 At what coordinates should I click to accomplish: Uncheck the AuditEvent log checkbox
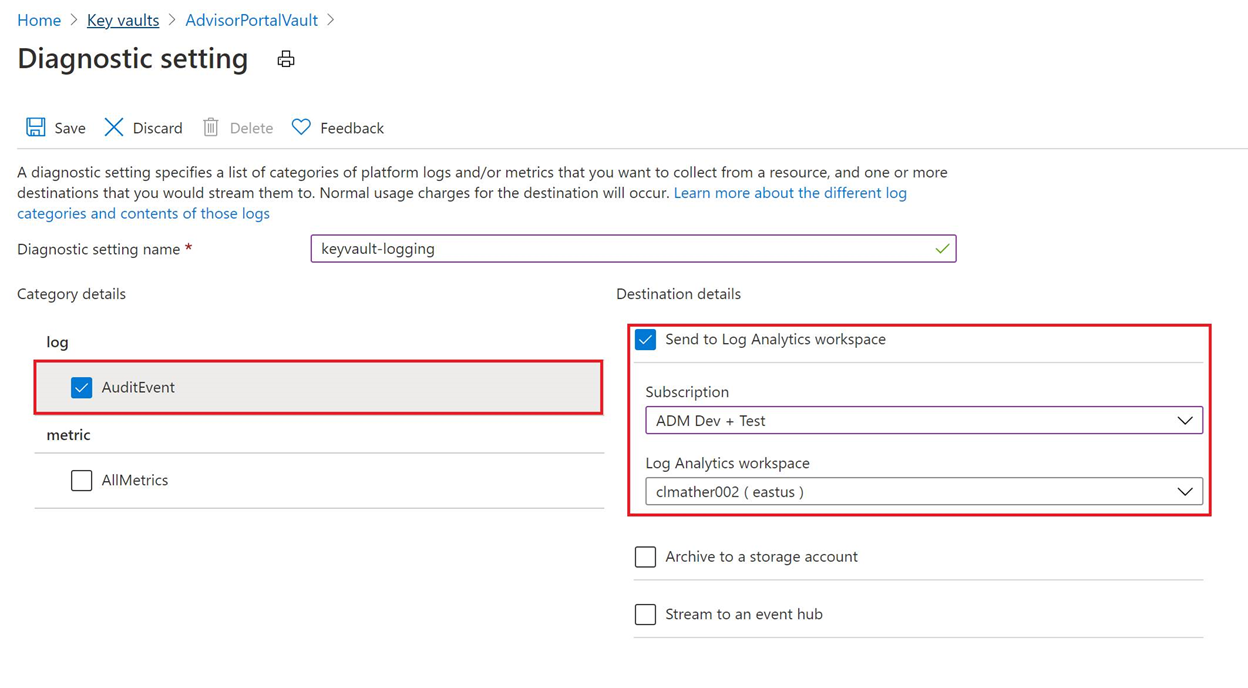coord(82,388)
